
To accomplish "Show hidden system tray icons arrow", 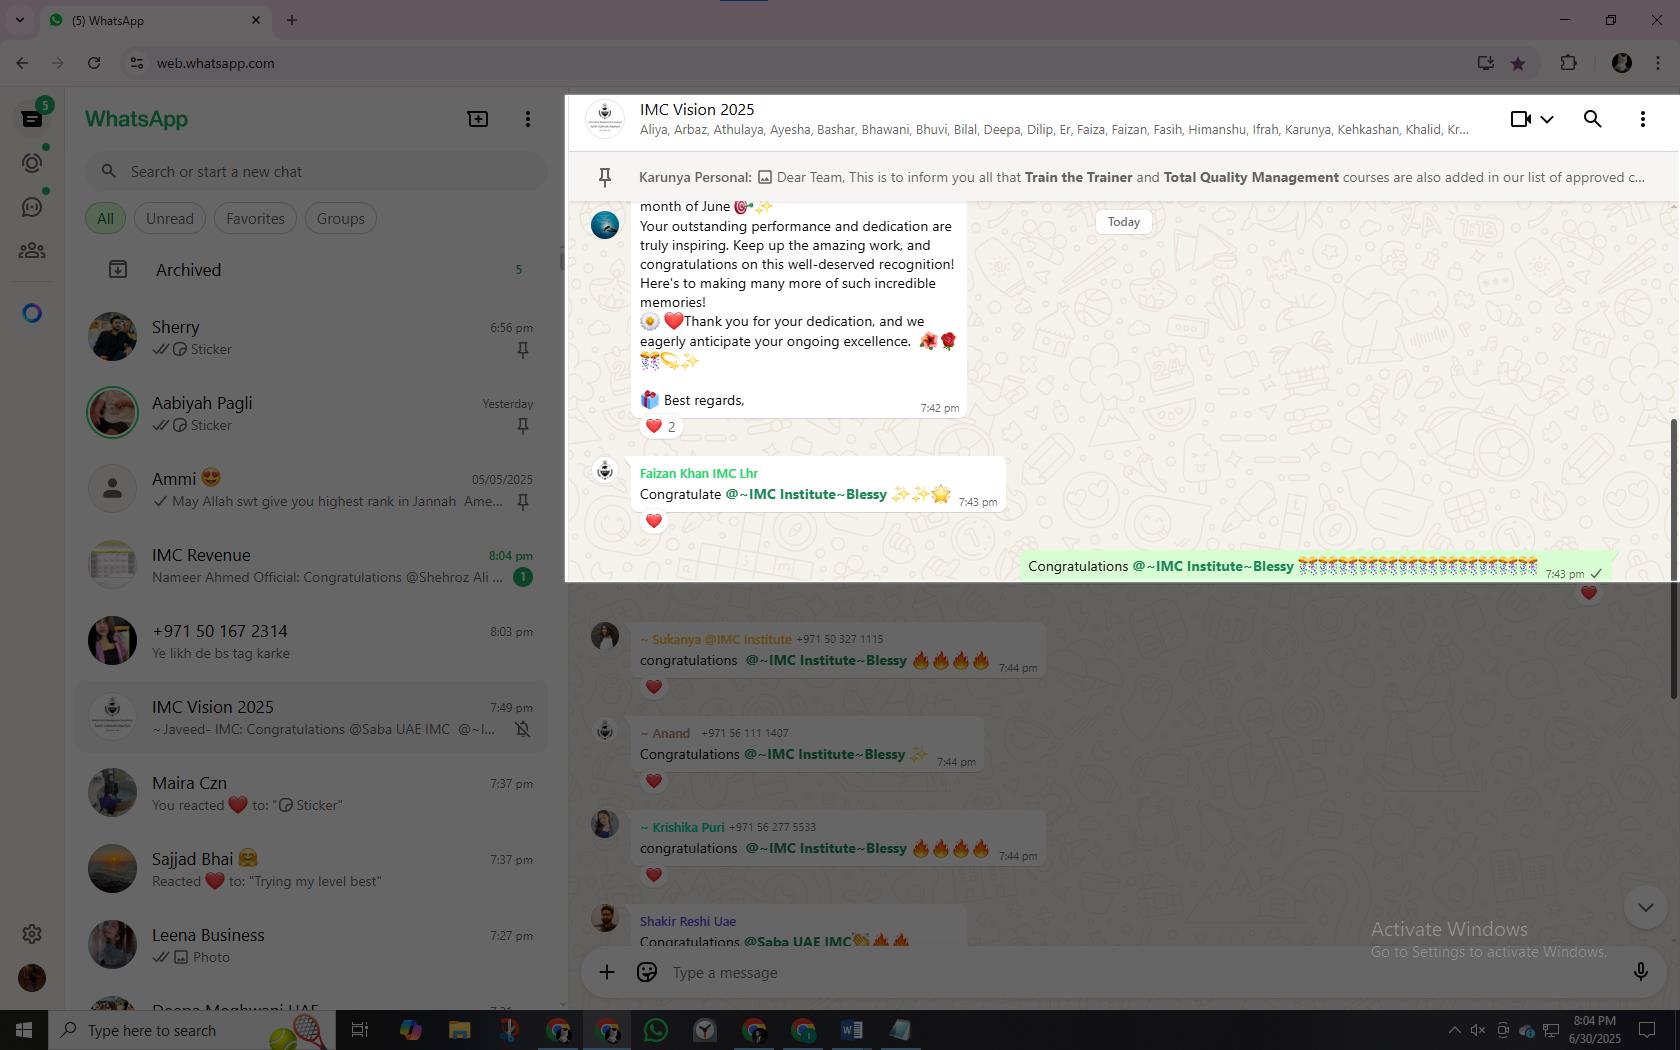I will click(1455, 1030).
